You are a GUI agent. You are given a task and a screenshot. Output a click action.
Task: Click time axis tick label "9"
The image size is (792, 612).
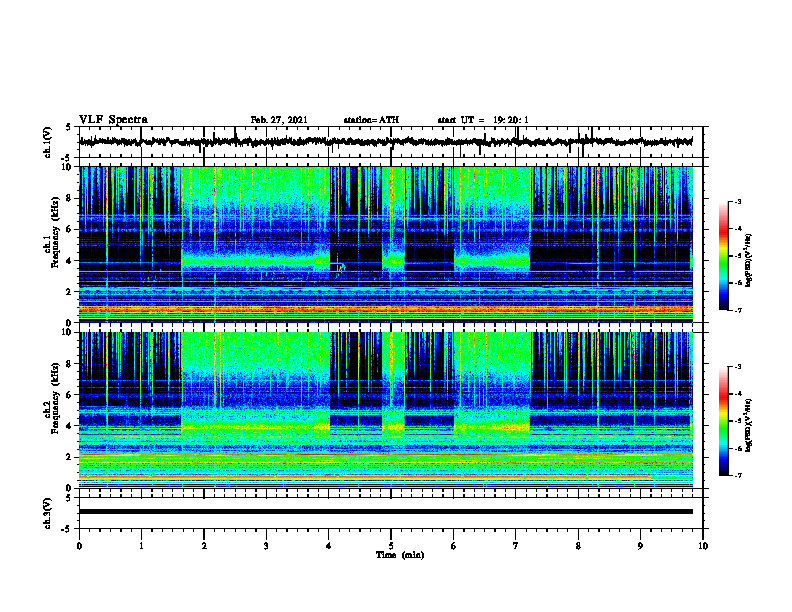pyautogui.click(x=640, y=546)
